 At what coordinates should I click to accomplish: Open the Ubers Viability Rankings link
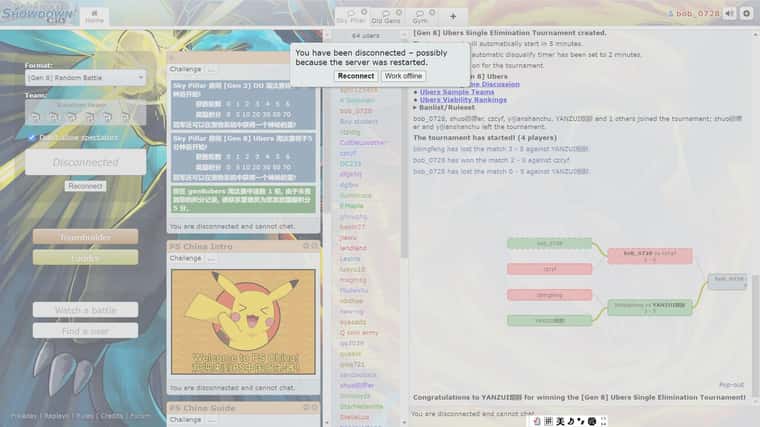tap(463, 100)
